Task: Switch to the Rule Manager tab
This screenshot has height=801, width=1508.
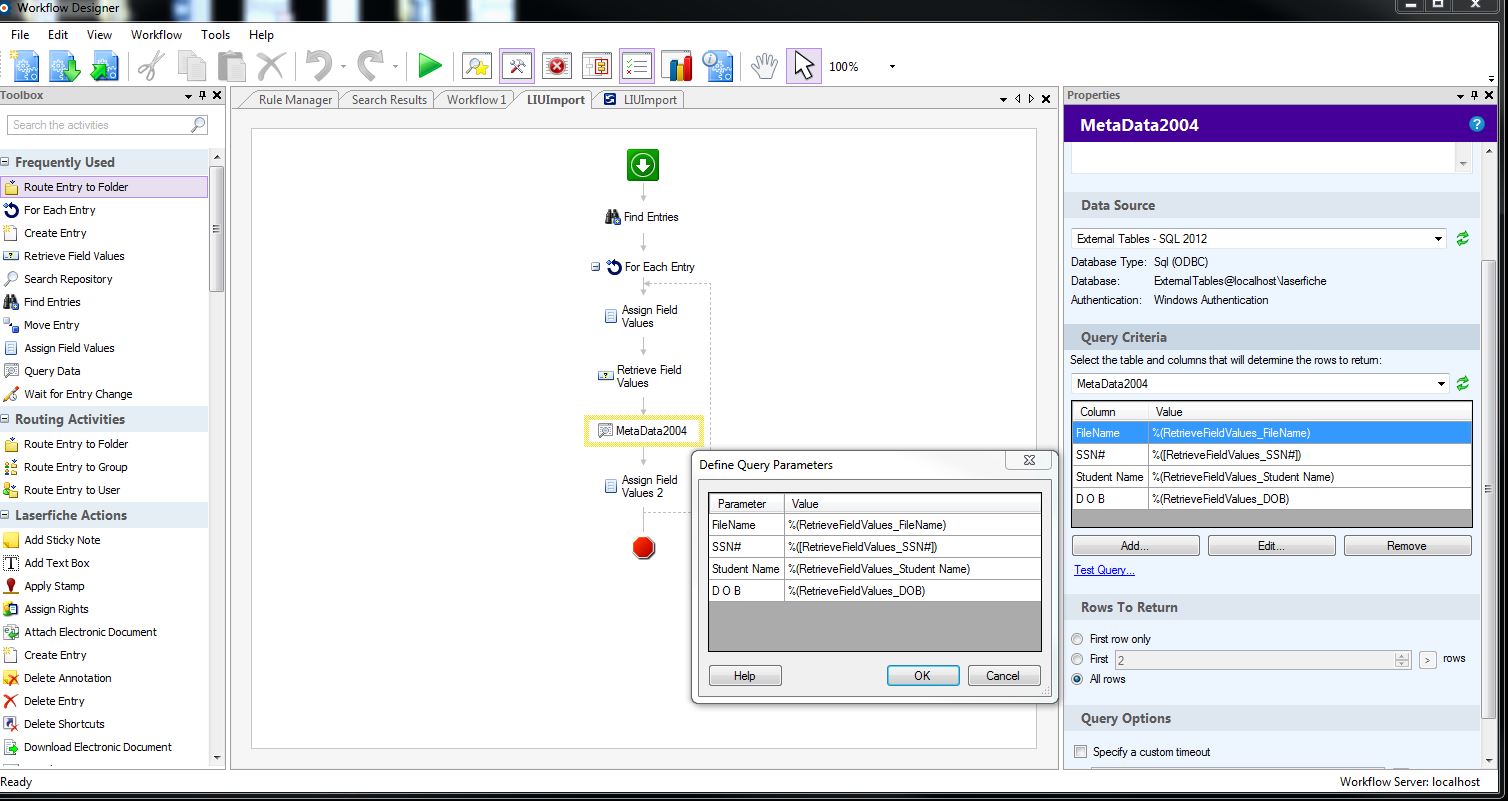Action: coord(294,100)
